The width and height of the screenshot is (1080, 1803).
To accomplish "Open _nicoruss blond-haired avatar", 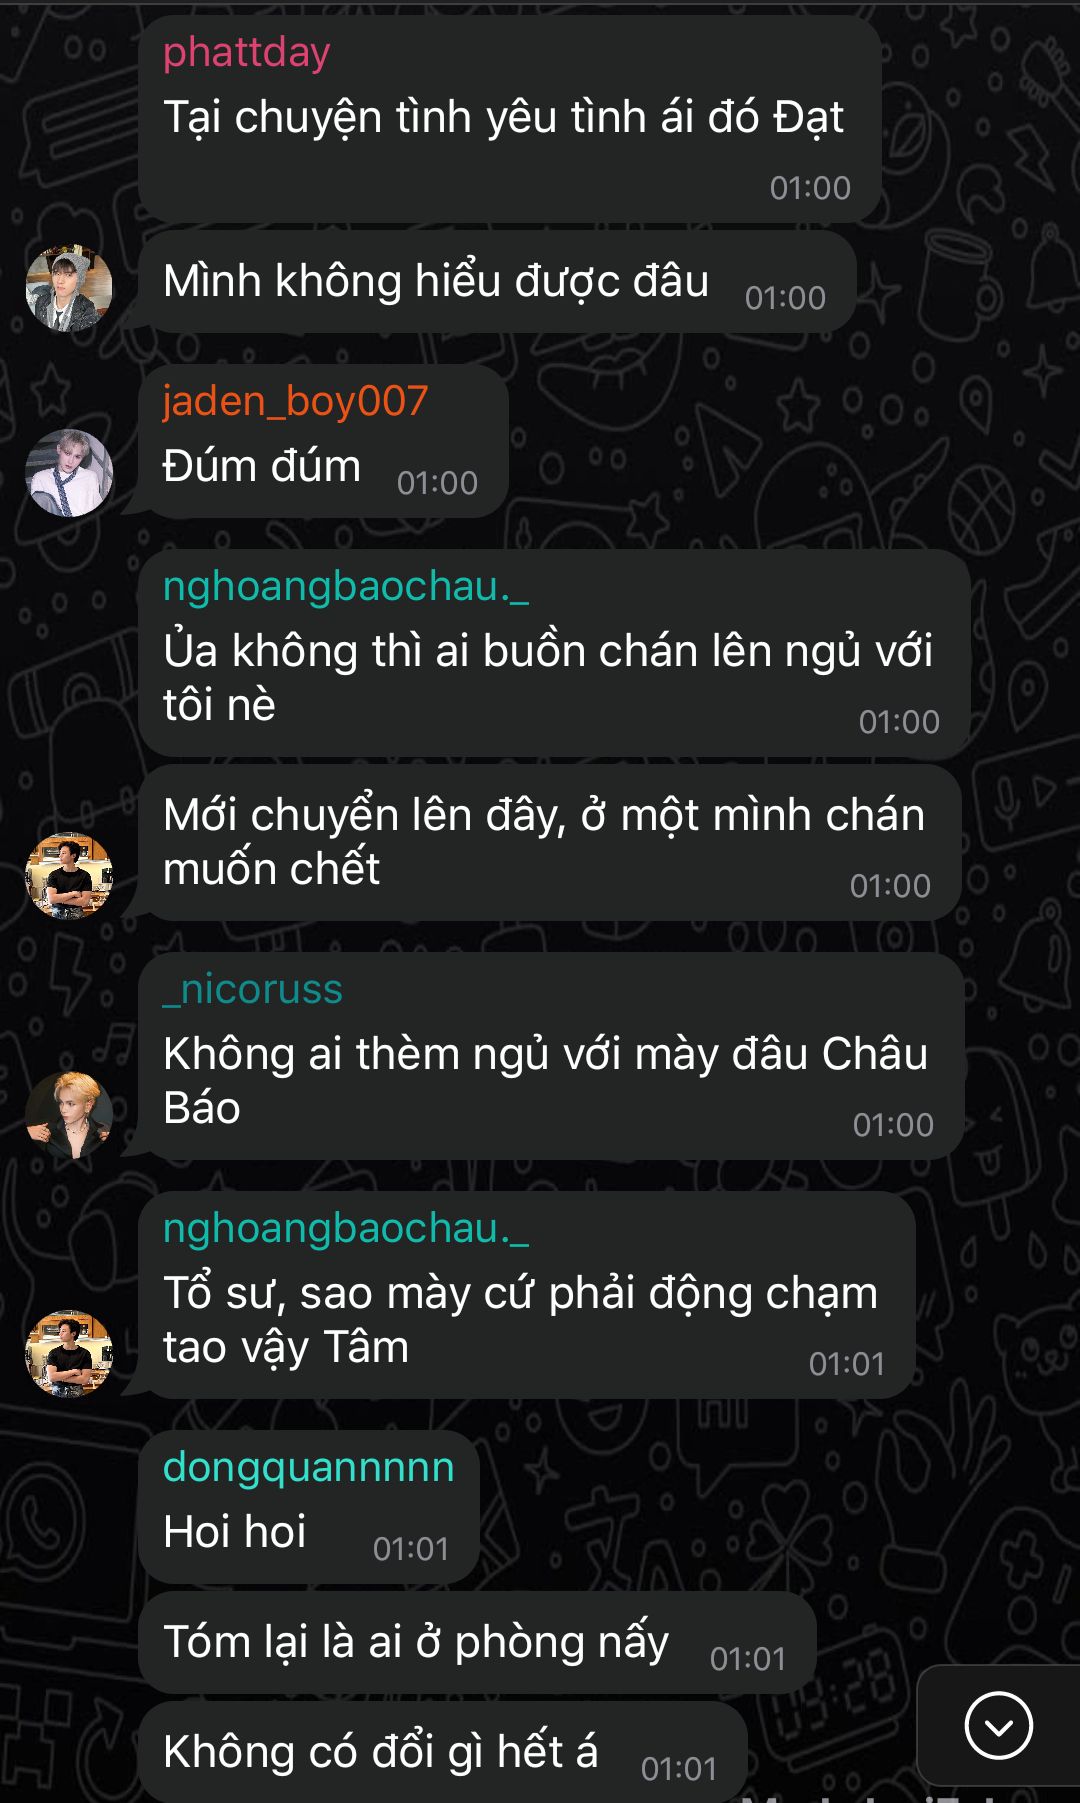I will point(69,1115).
